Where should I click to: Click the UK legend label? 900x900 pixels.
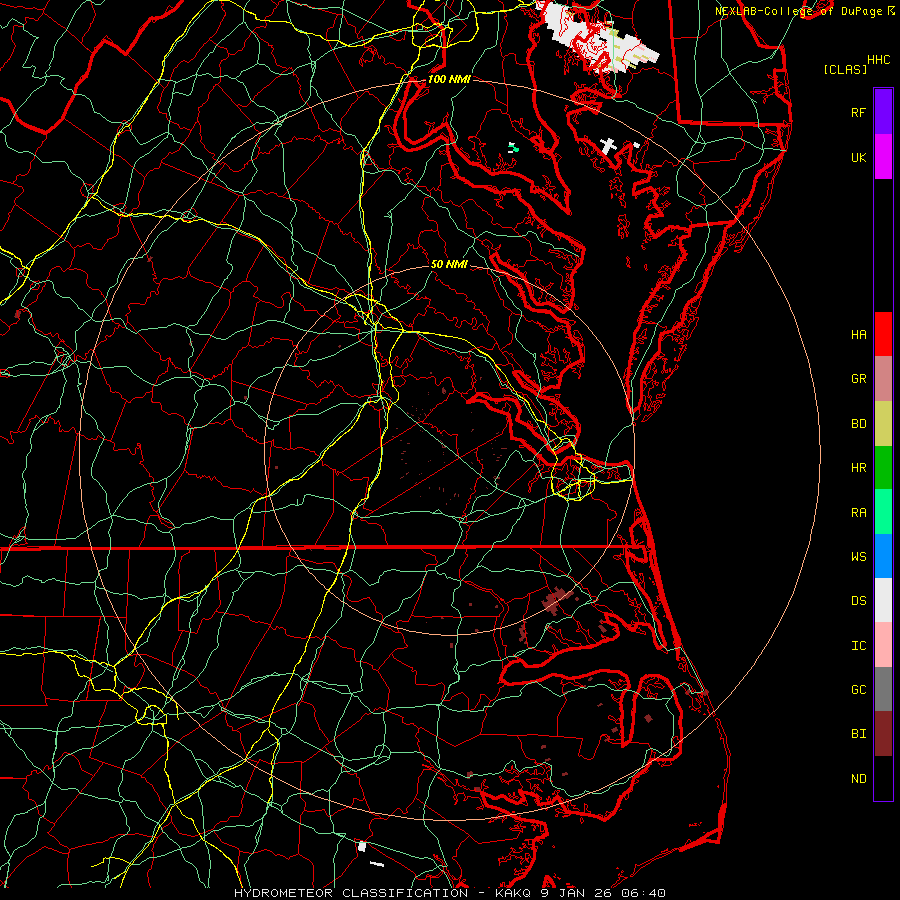click(x=858, y=157)
